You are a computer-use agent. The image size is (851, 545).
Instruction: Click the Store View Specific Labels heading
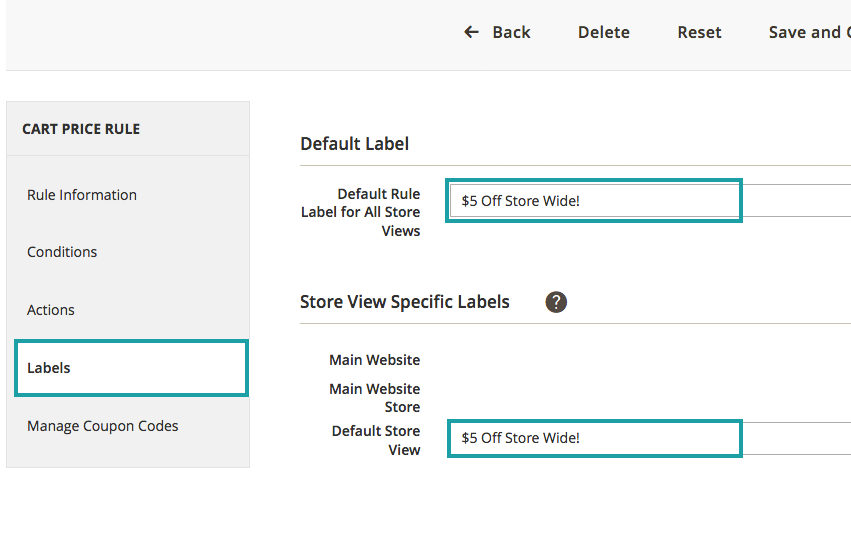(x=405, y=302)
